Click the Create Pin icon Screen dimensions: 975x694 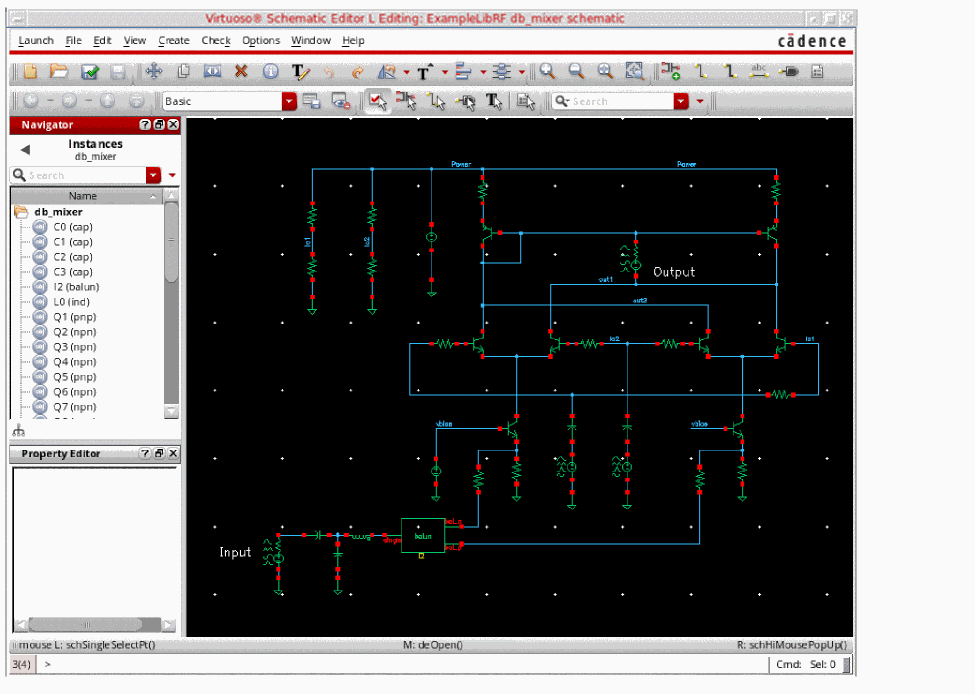(x=788, y=72)
